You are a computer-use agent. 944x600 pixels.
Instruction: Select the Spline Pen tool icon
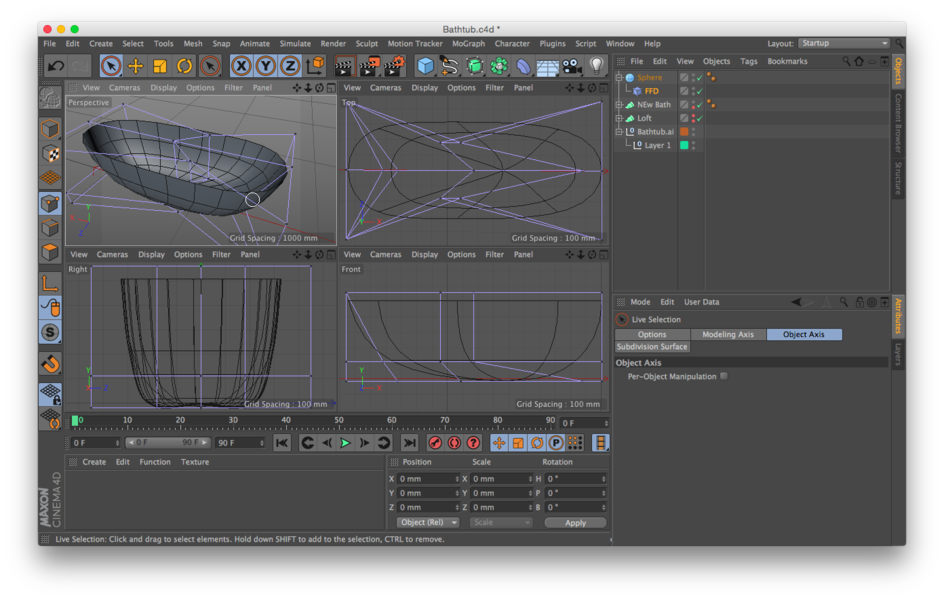450,66
